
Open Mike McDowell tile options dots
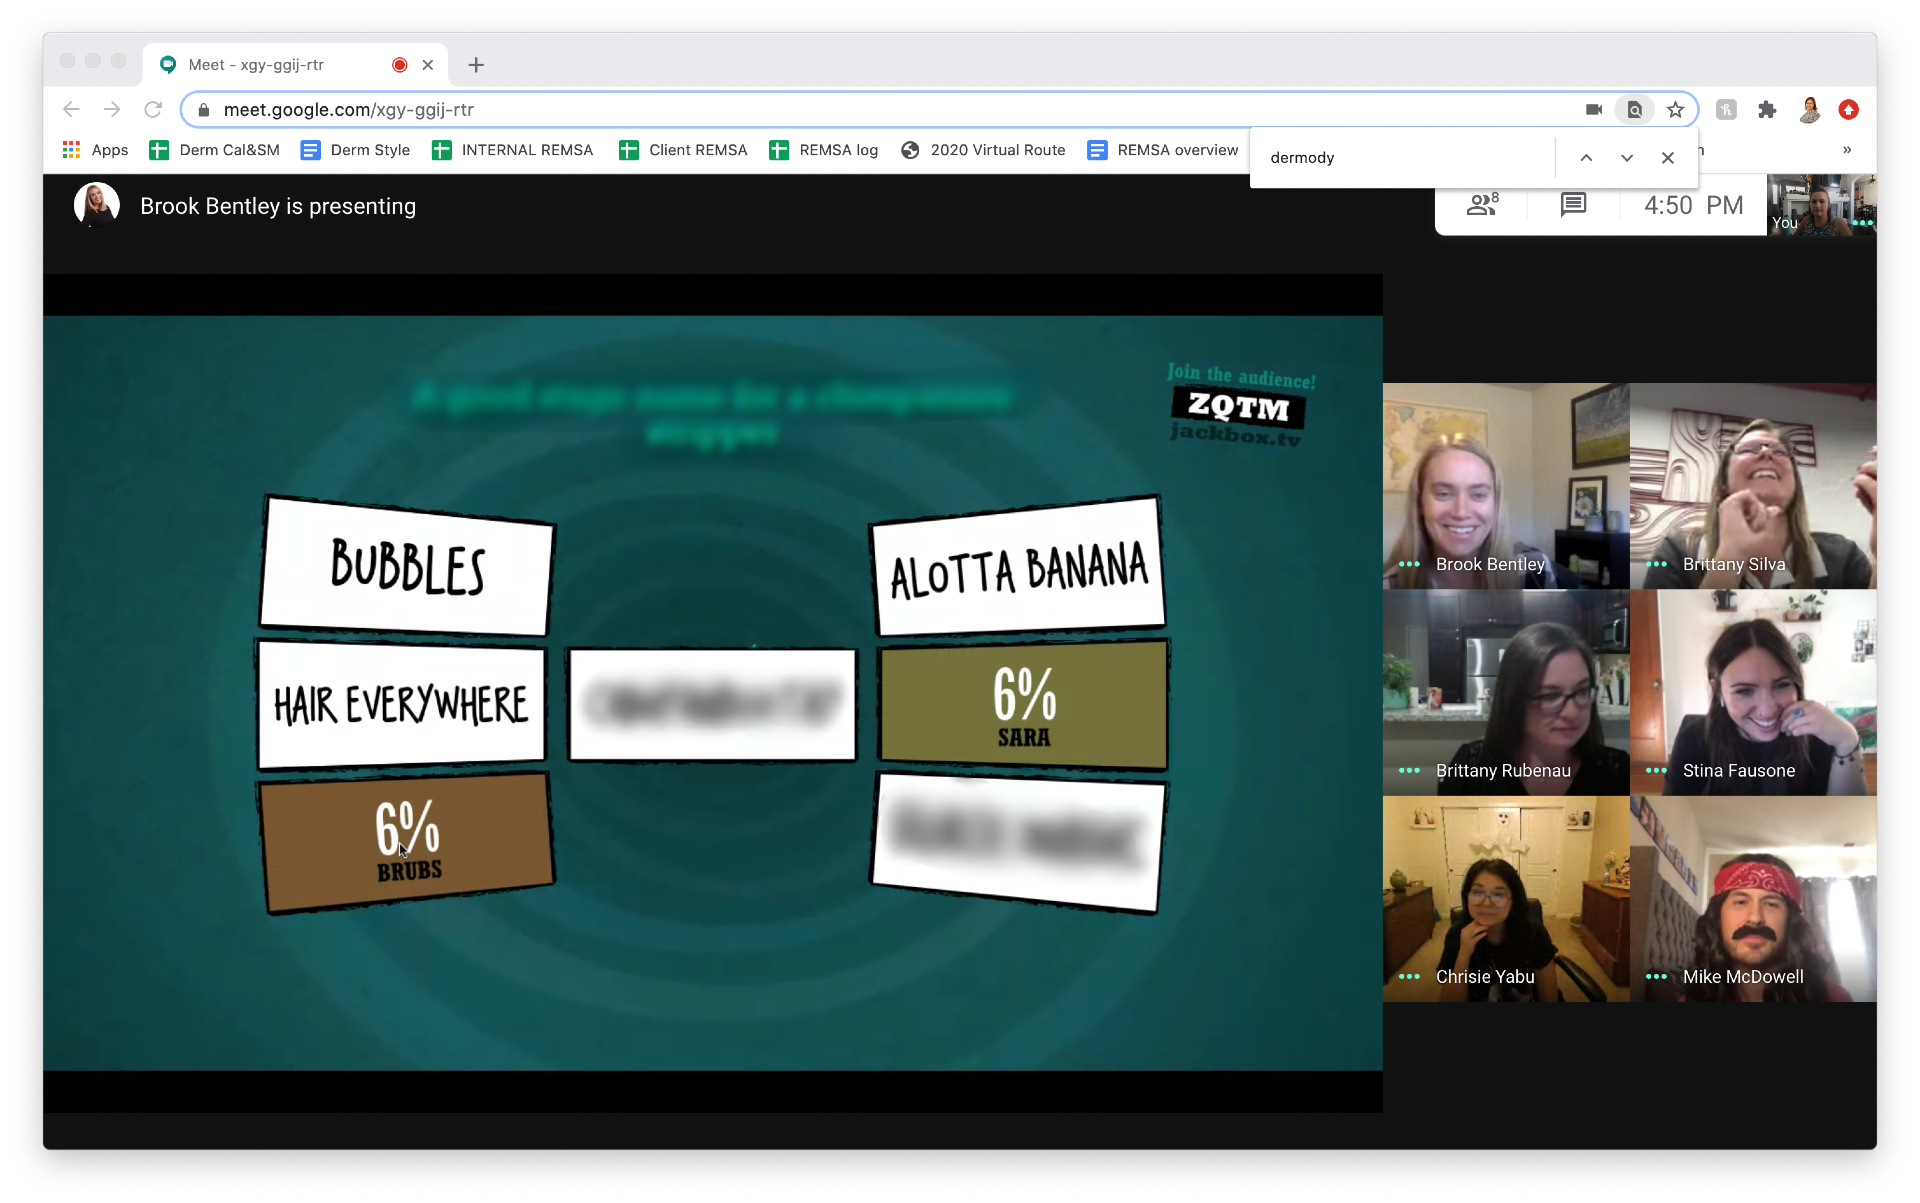(x=1656, y=977)
